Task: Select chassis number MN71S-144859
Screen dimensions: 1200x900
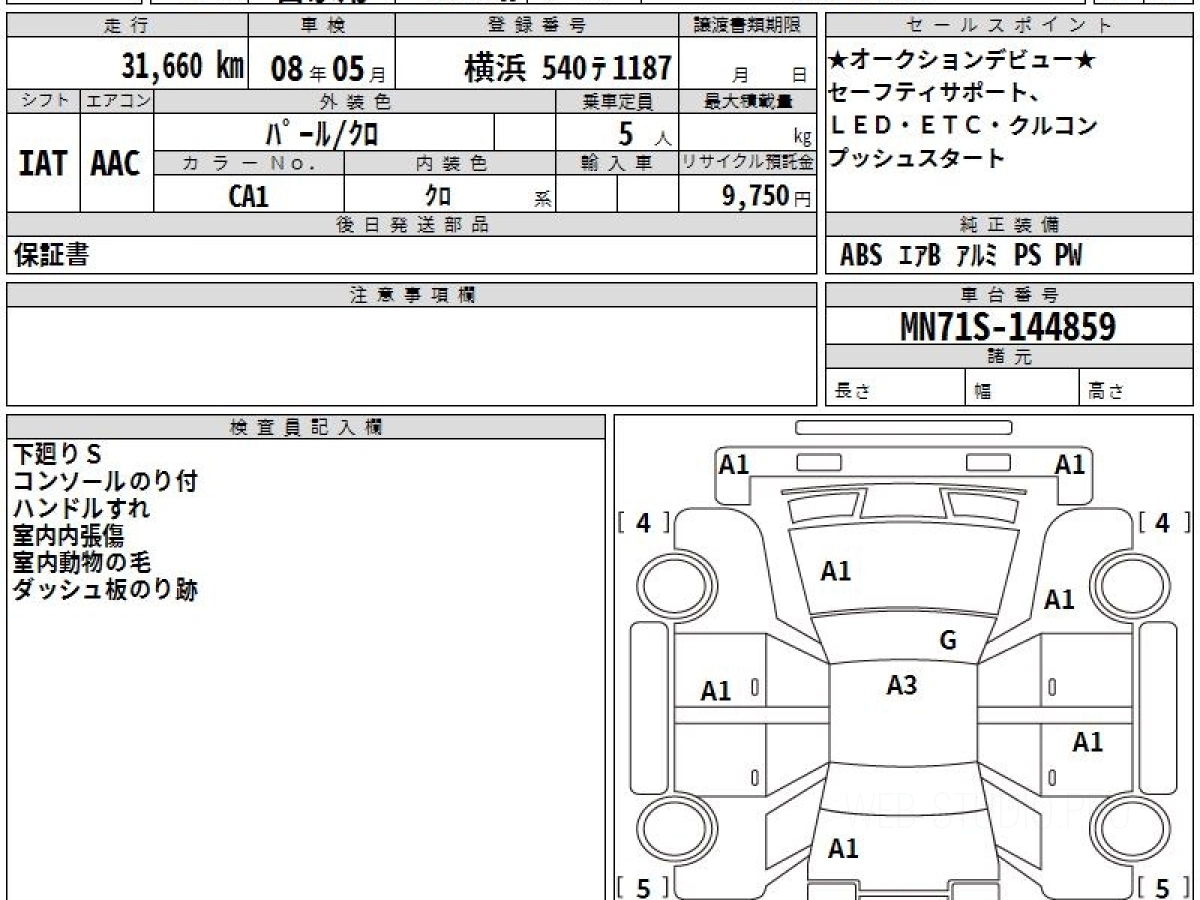Action: point(1008,325)
